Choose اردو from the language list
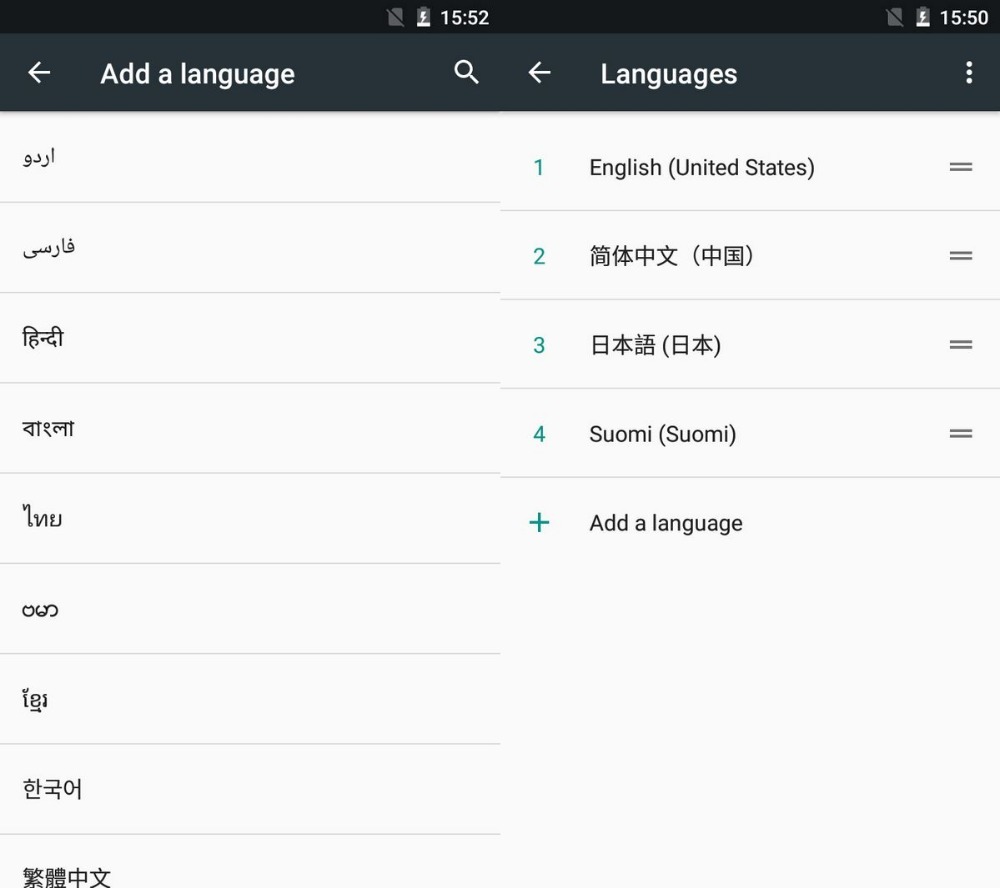 (x=39, y=157)
